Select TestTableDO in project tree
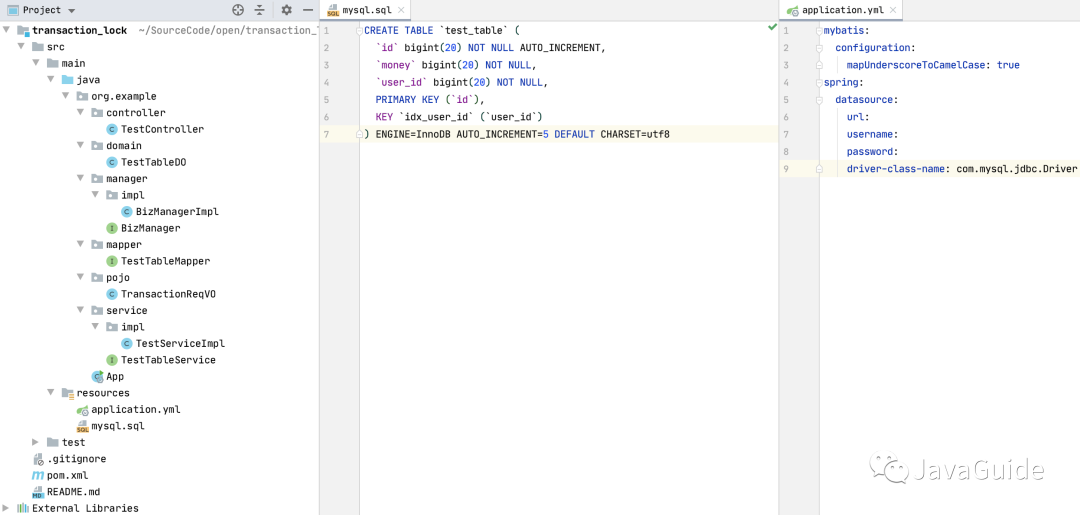The image size is (1080, 515). pos(154,162)
